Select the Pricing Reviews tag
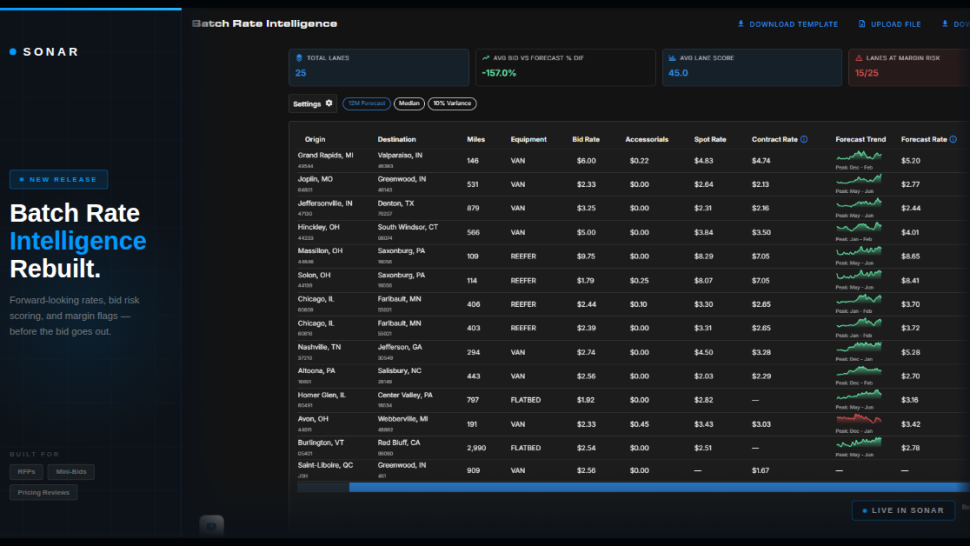 coord(43,492)
